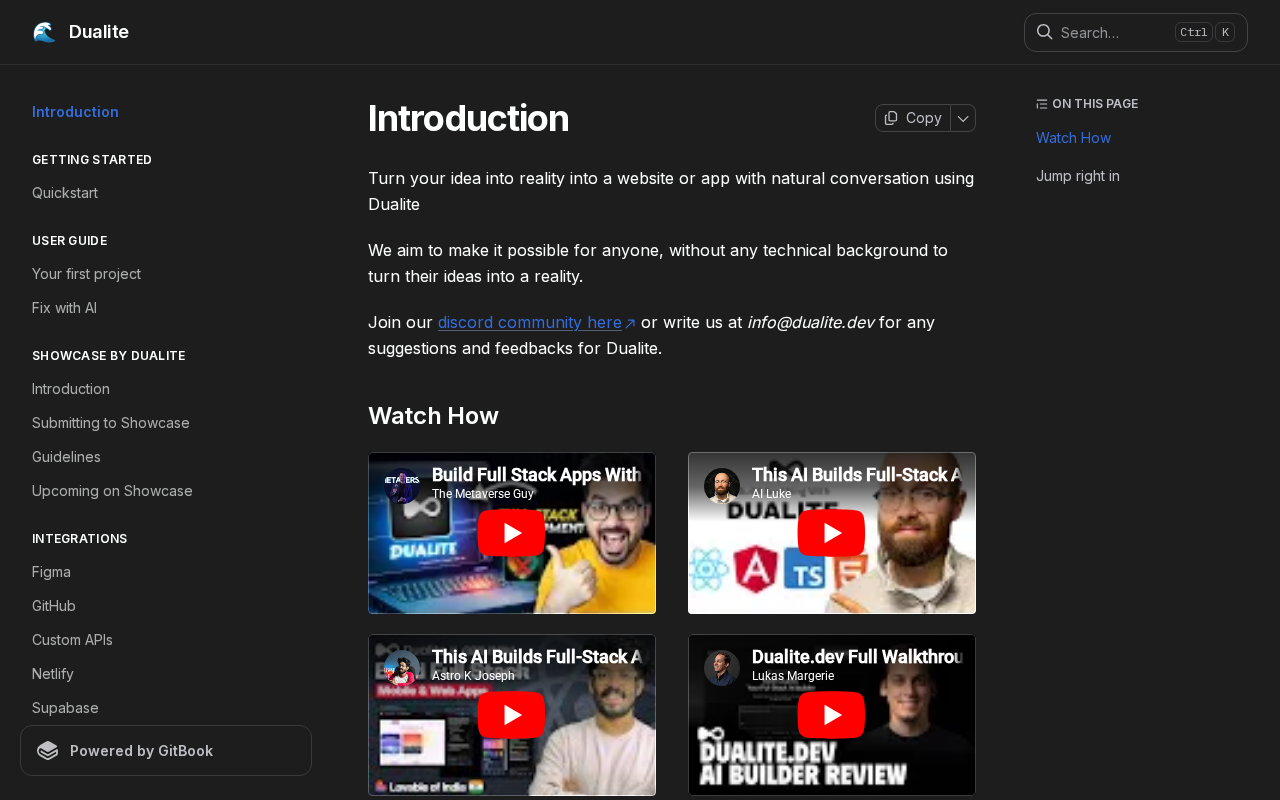This screenshot has width=1280, height=800.
Task: Click the ON THIS PAGE label
Action: [1095, 104]
